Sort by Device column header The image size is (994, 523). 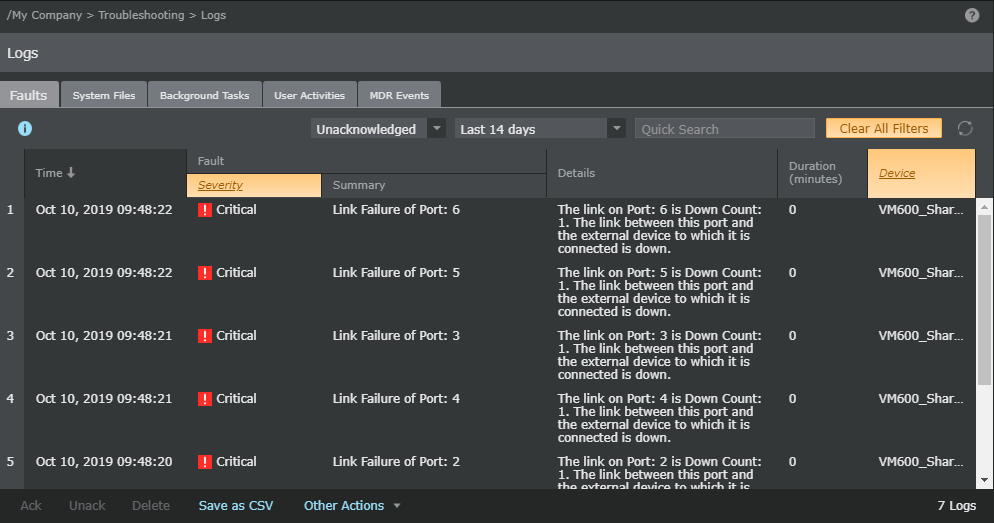(896, 173)
